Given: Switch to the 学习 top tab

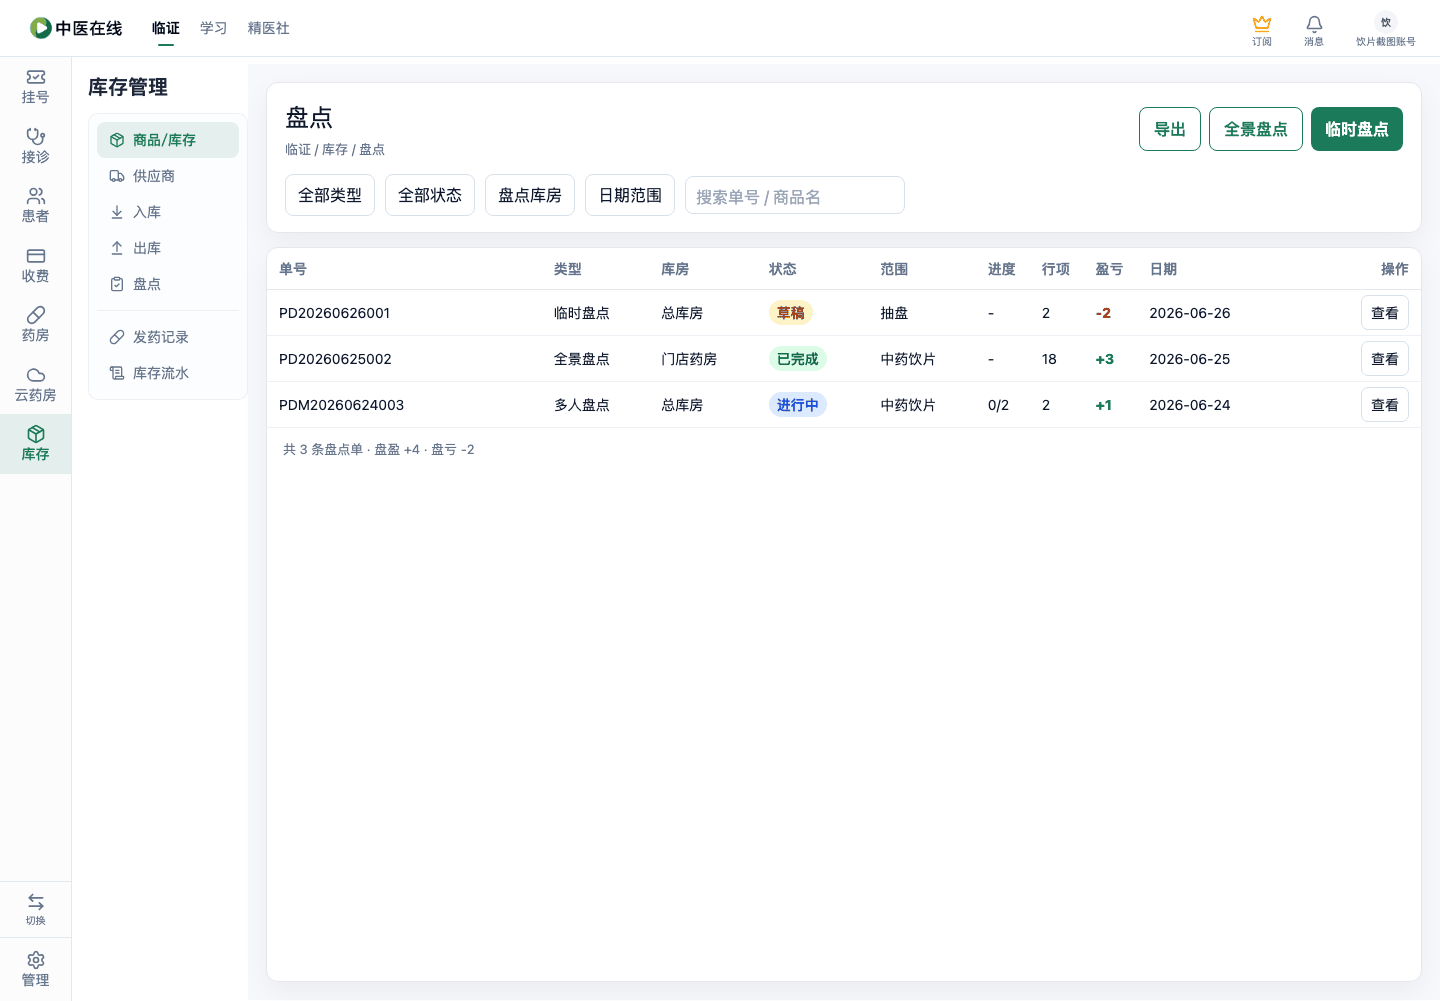Looking at the screenshot, I should (x=214, y=28).
